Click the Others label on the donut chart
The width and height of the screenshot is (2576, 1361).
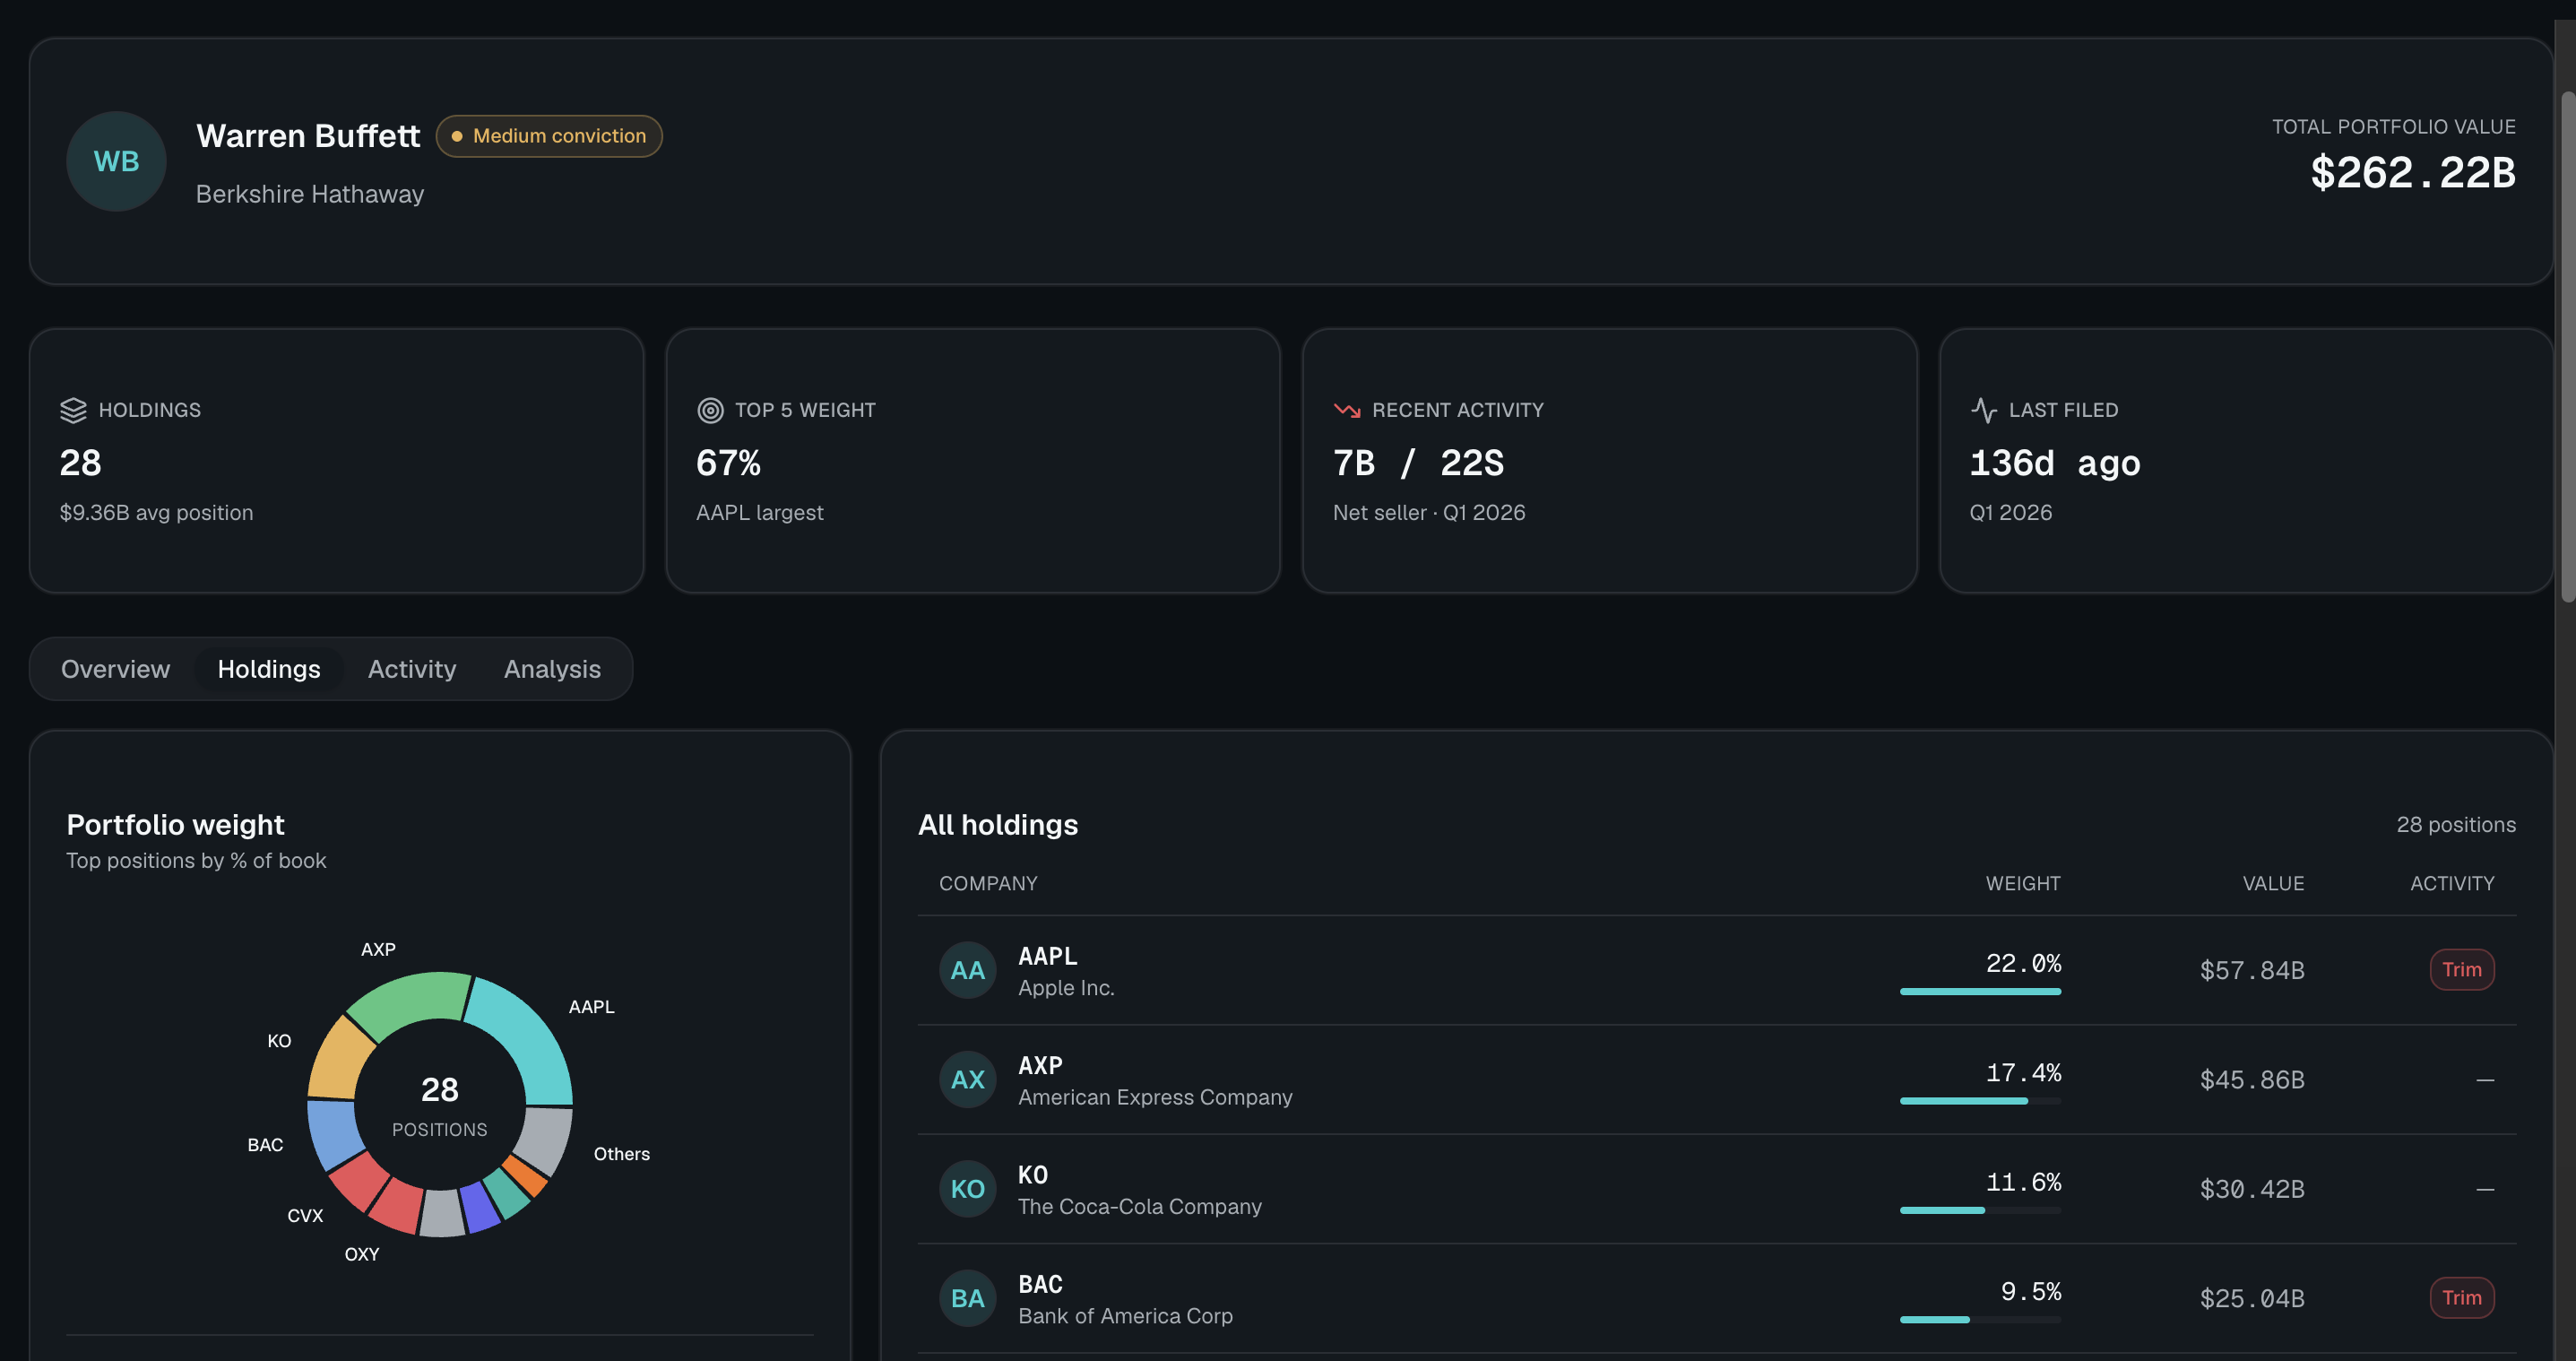(621, 1154)
